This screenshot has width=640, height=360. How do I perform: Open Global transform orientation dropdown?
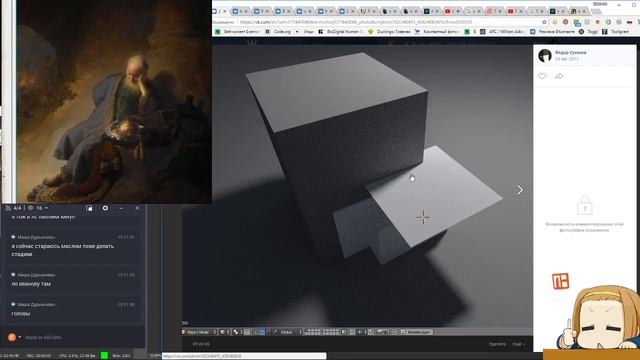pos(290,332)
